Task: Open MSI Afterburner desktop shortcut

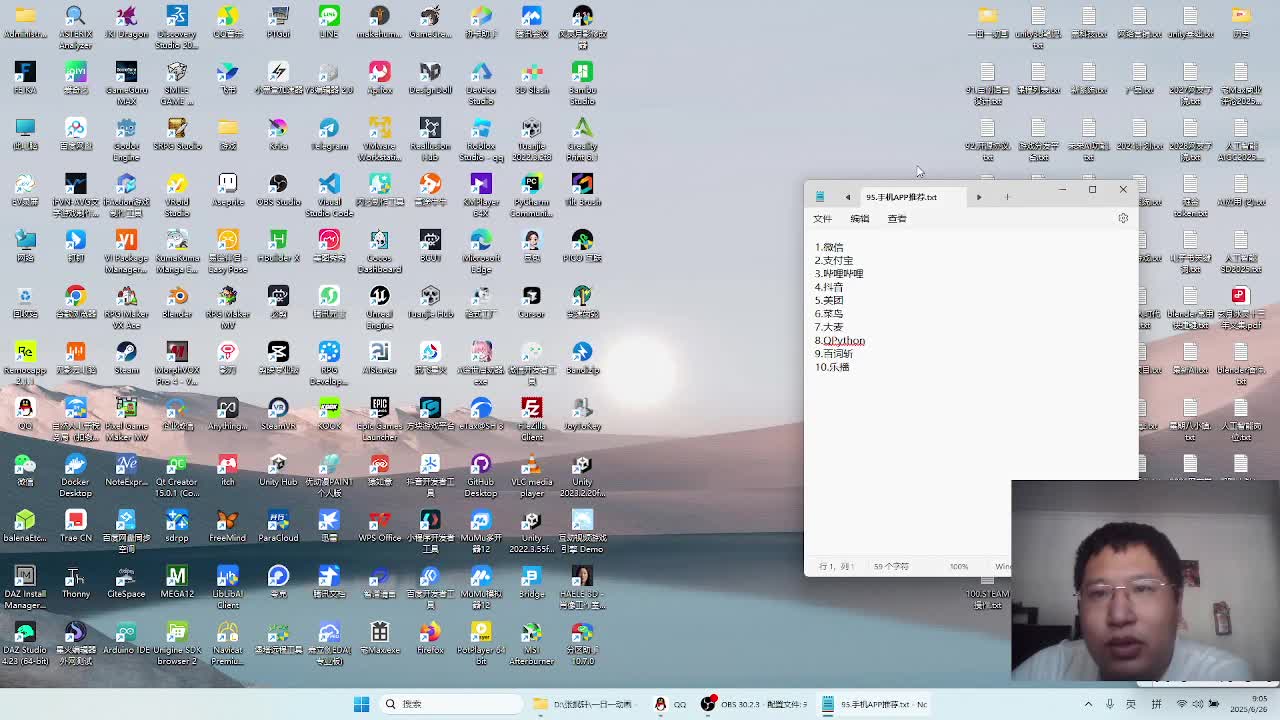Action: pyautogui.click(x=531, y=643)
